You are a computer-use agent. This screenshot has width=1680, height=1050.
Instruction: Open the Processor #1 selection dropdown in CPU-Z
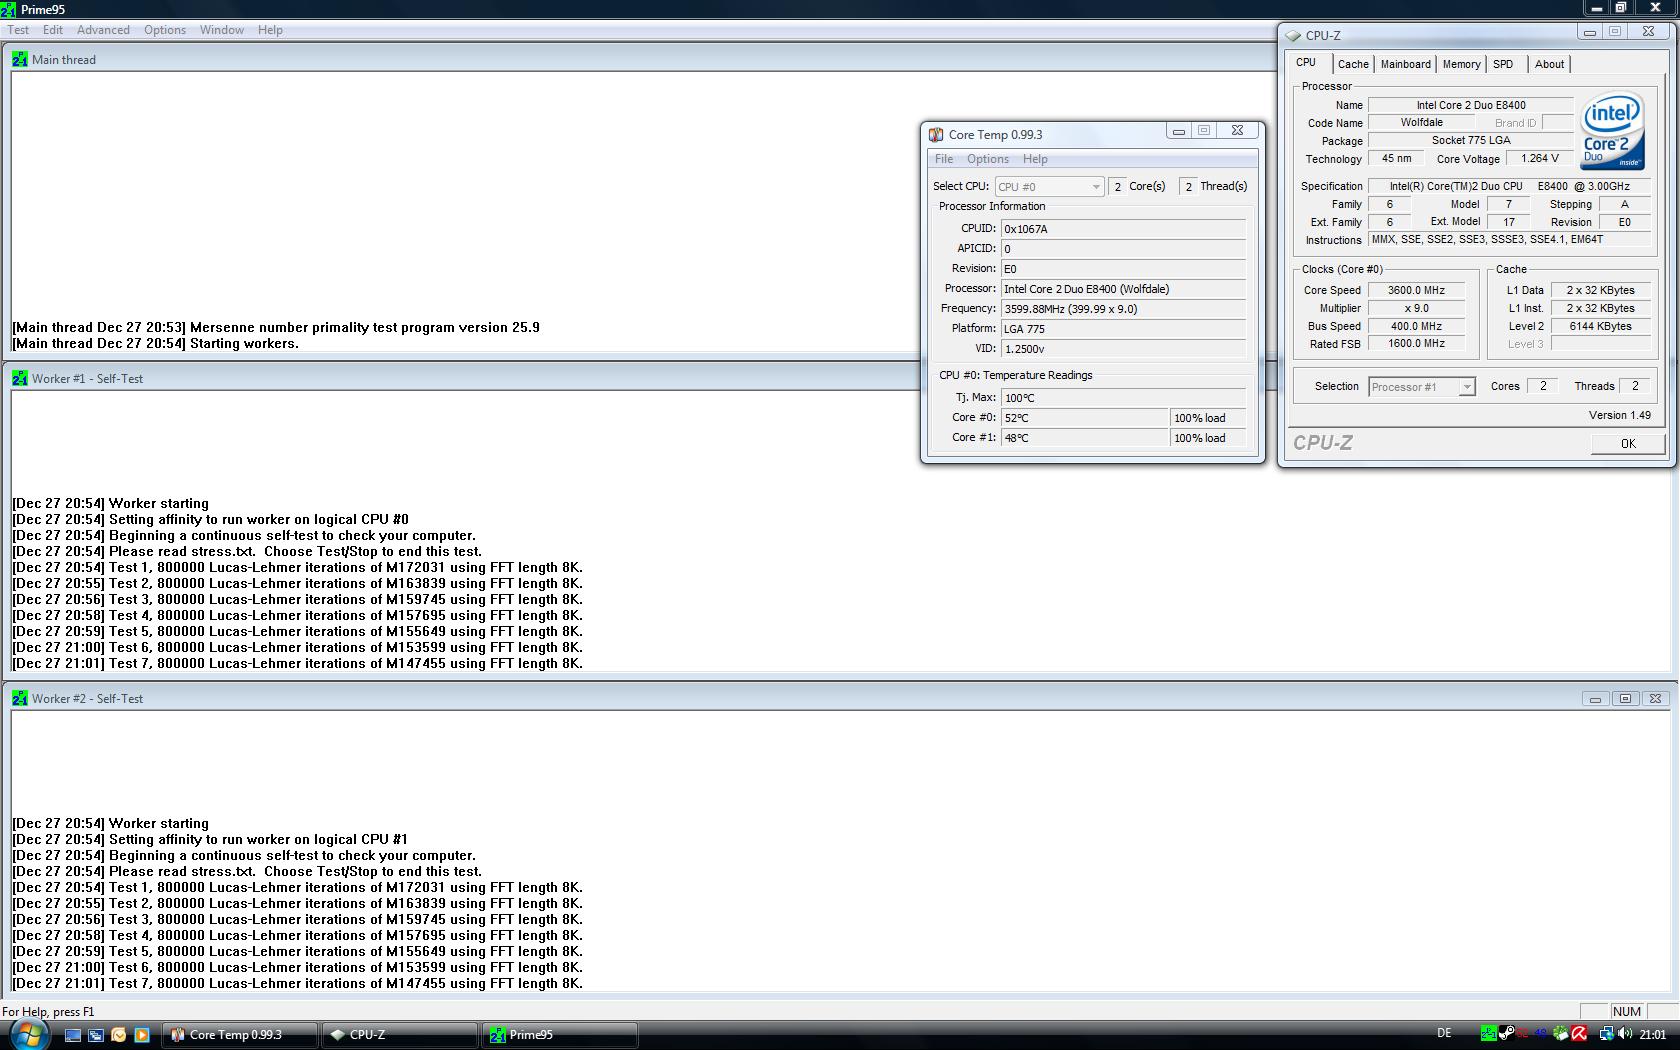[1421, 387]
